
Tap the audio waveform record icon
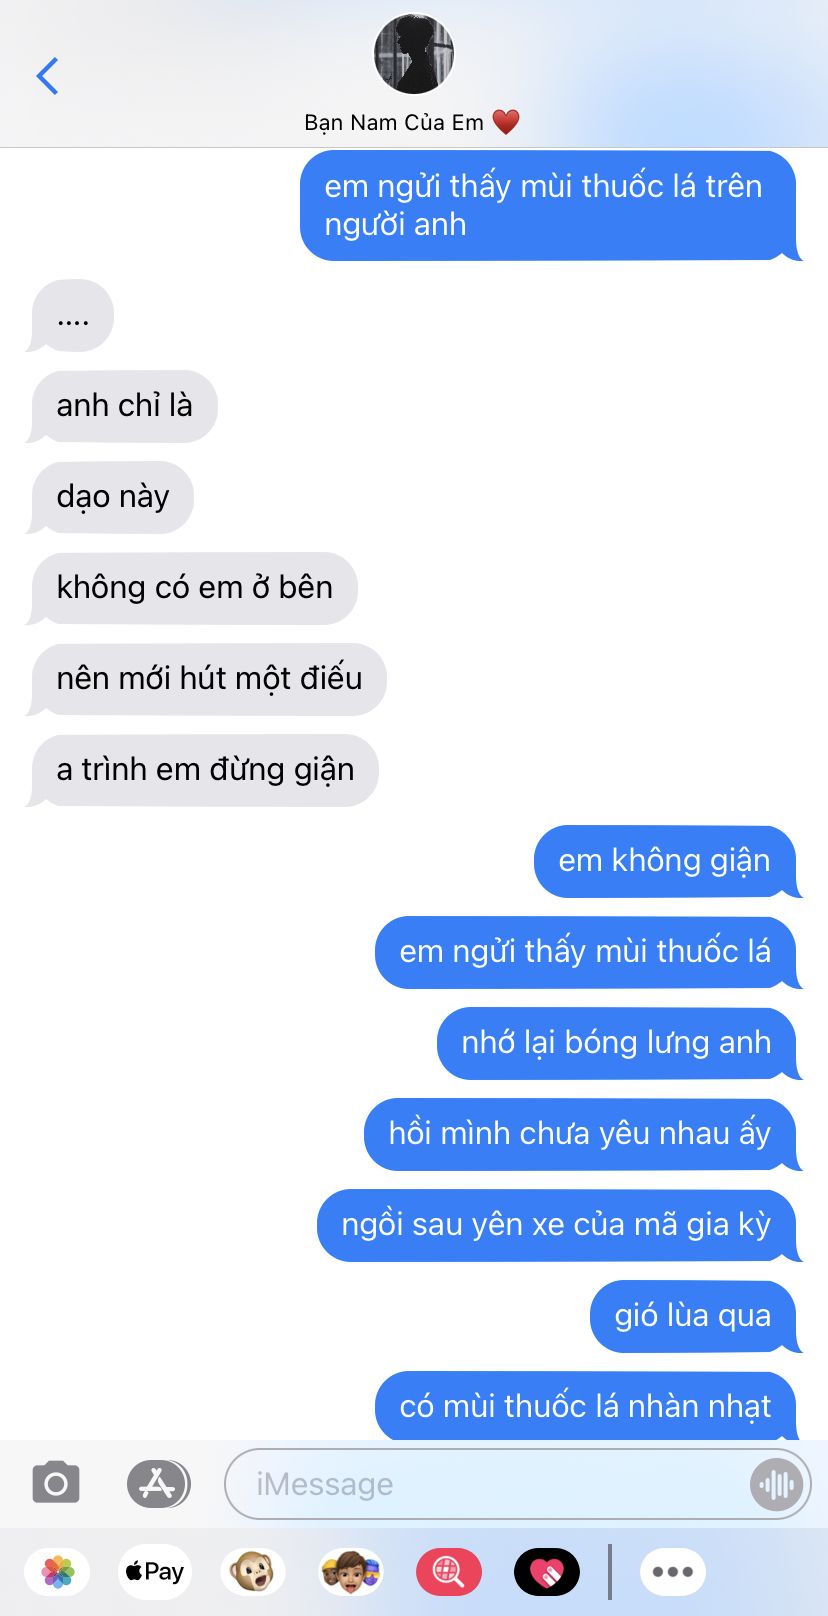(x=777, y=1485)
